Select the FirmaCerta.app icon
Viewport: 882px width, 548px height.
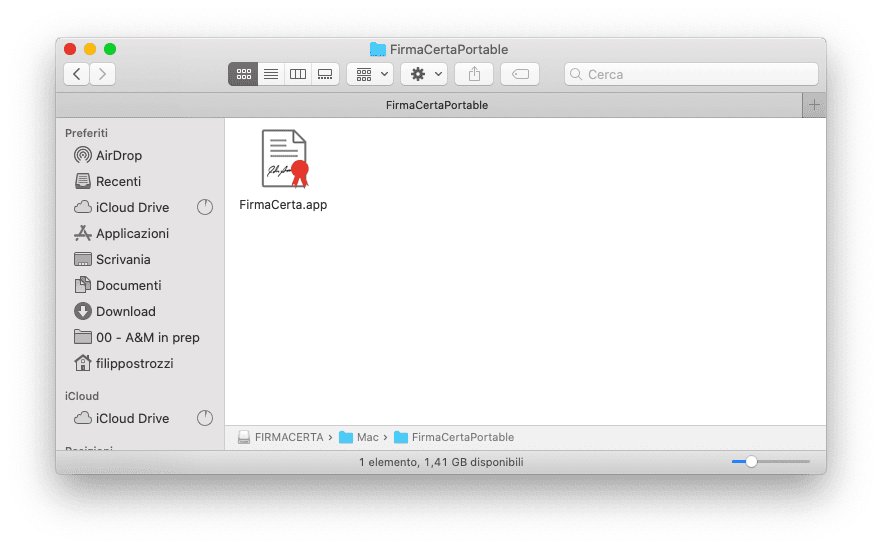[285, 159]
